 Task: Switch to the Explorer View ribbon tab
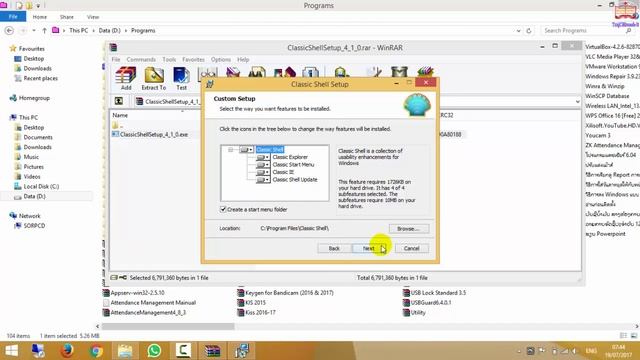[x=93, y=17]
